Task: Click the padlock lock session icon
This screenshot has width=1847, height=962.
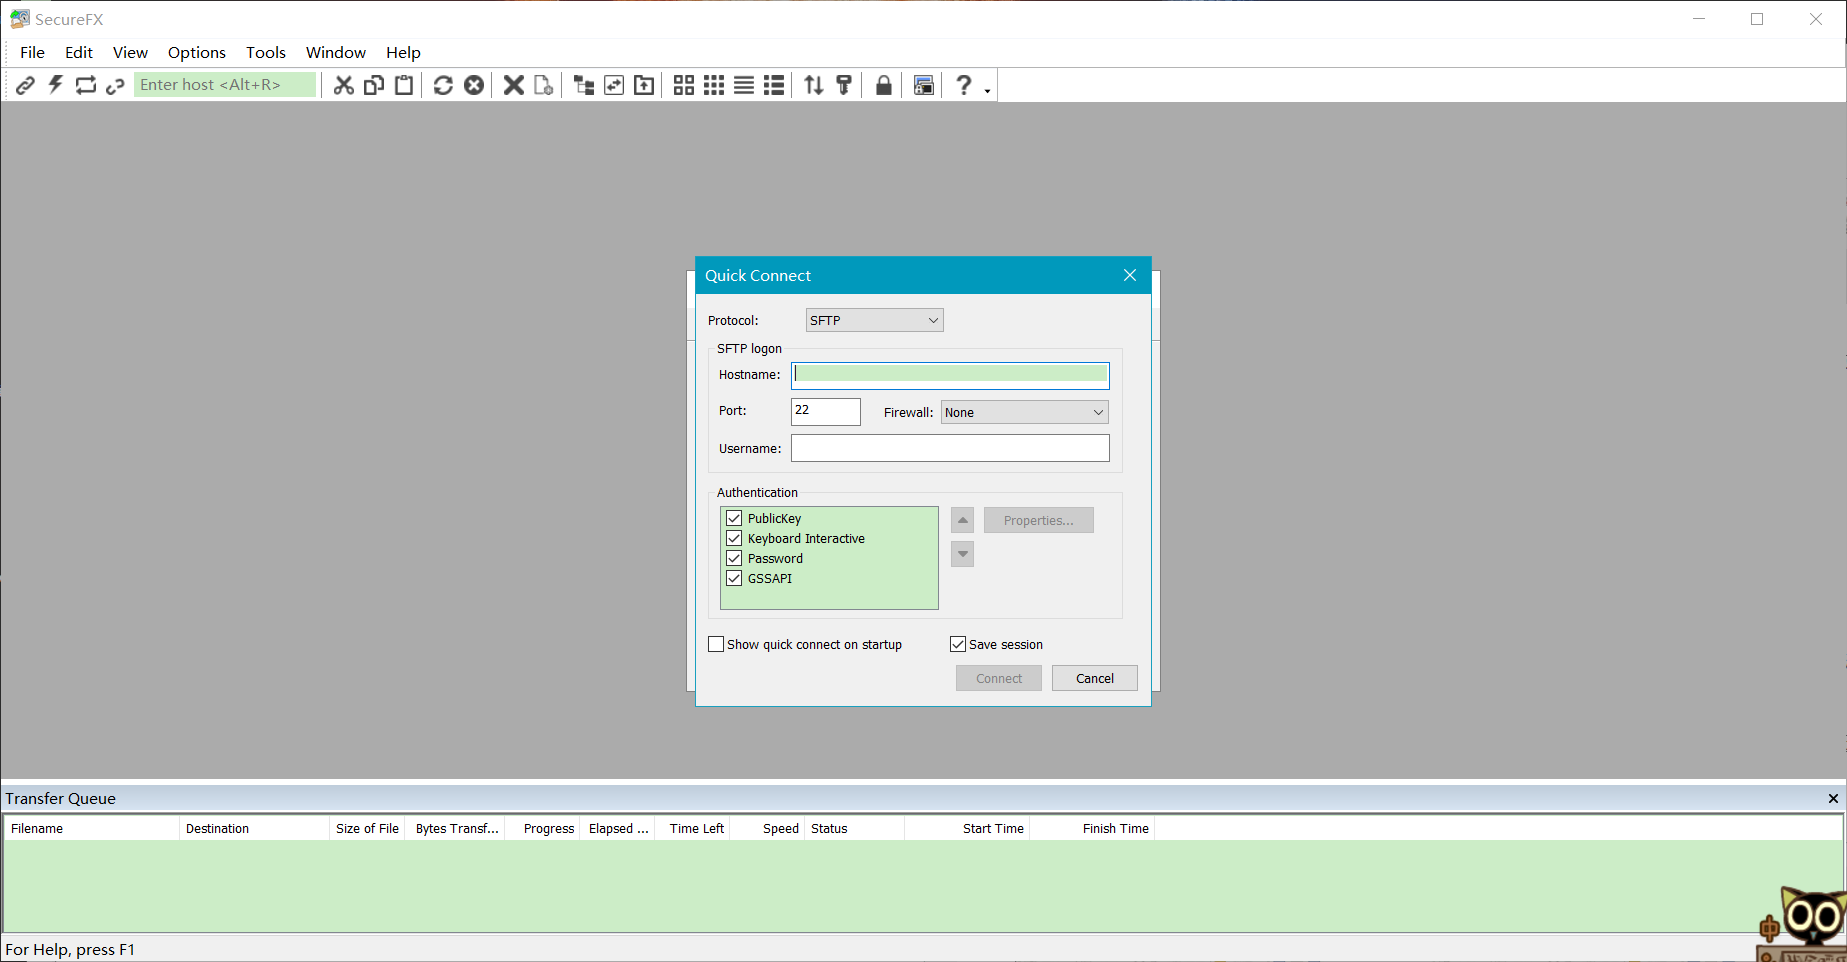Action: [x=884, y=85]
